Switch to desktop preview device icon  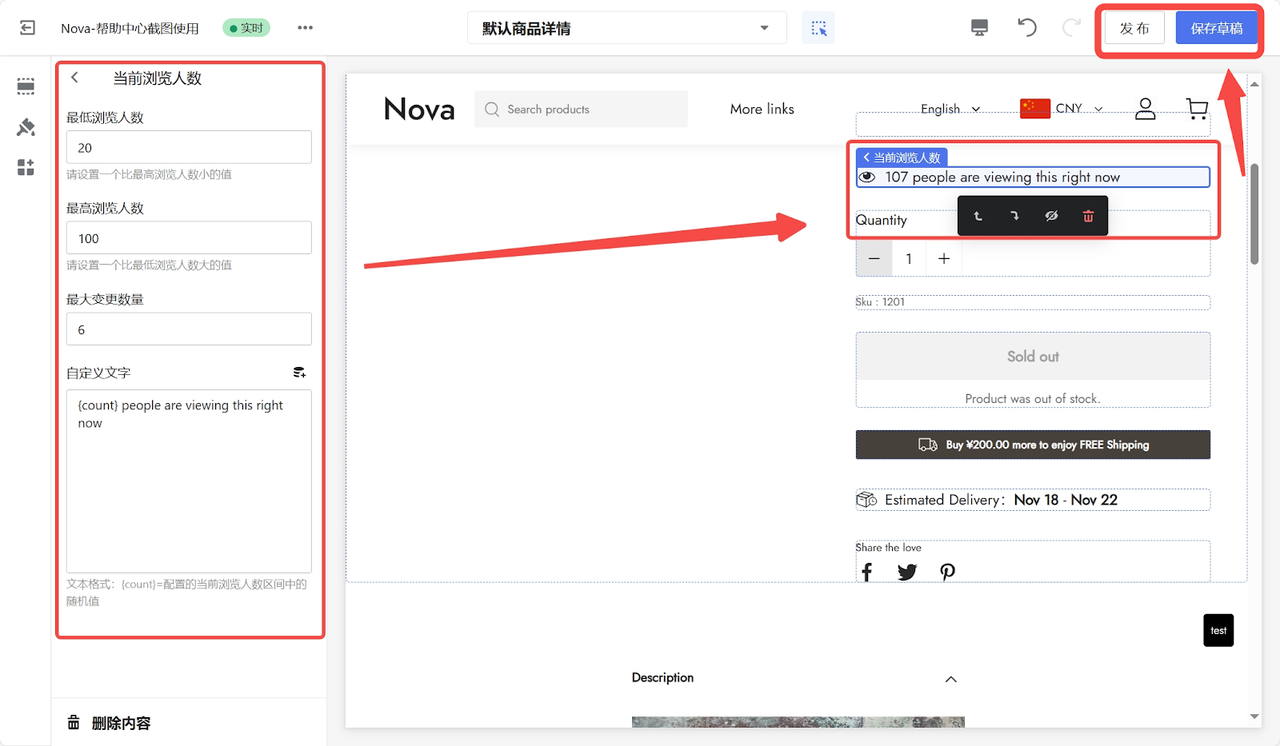(x=980, y=28)
